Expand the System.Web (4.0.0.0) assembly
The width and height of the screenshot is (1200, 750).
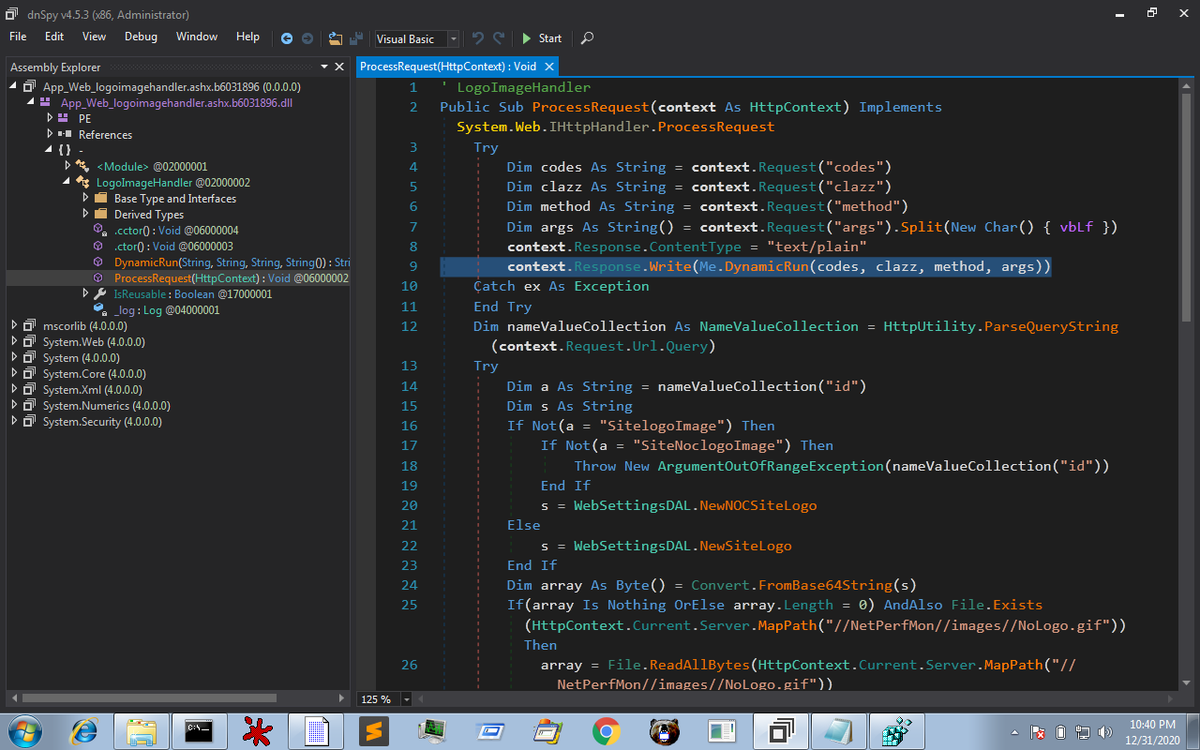(x=14, y=342)
